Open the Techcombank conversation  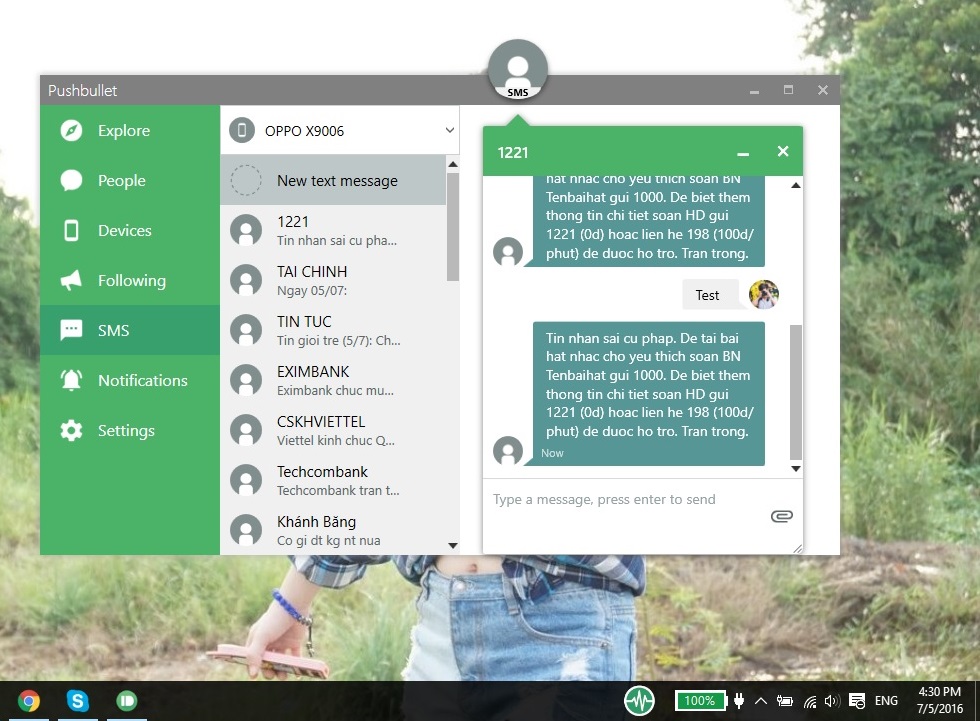320,480
